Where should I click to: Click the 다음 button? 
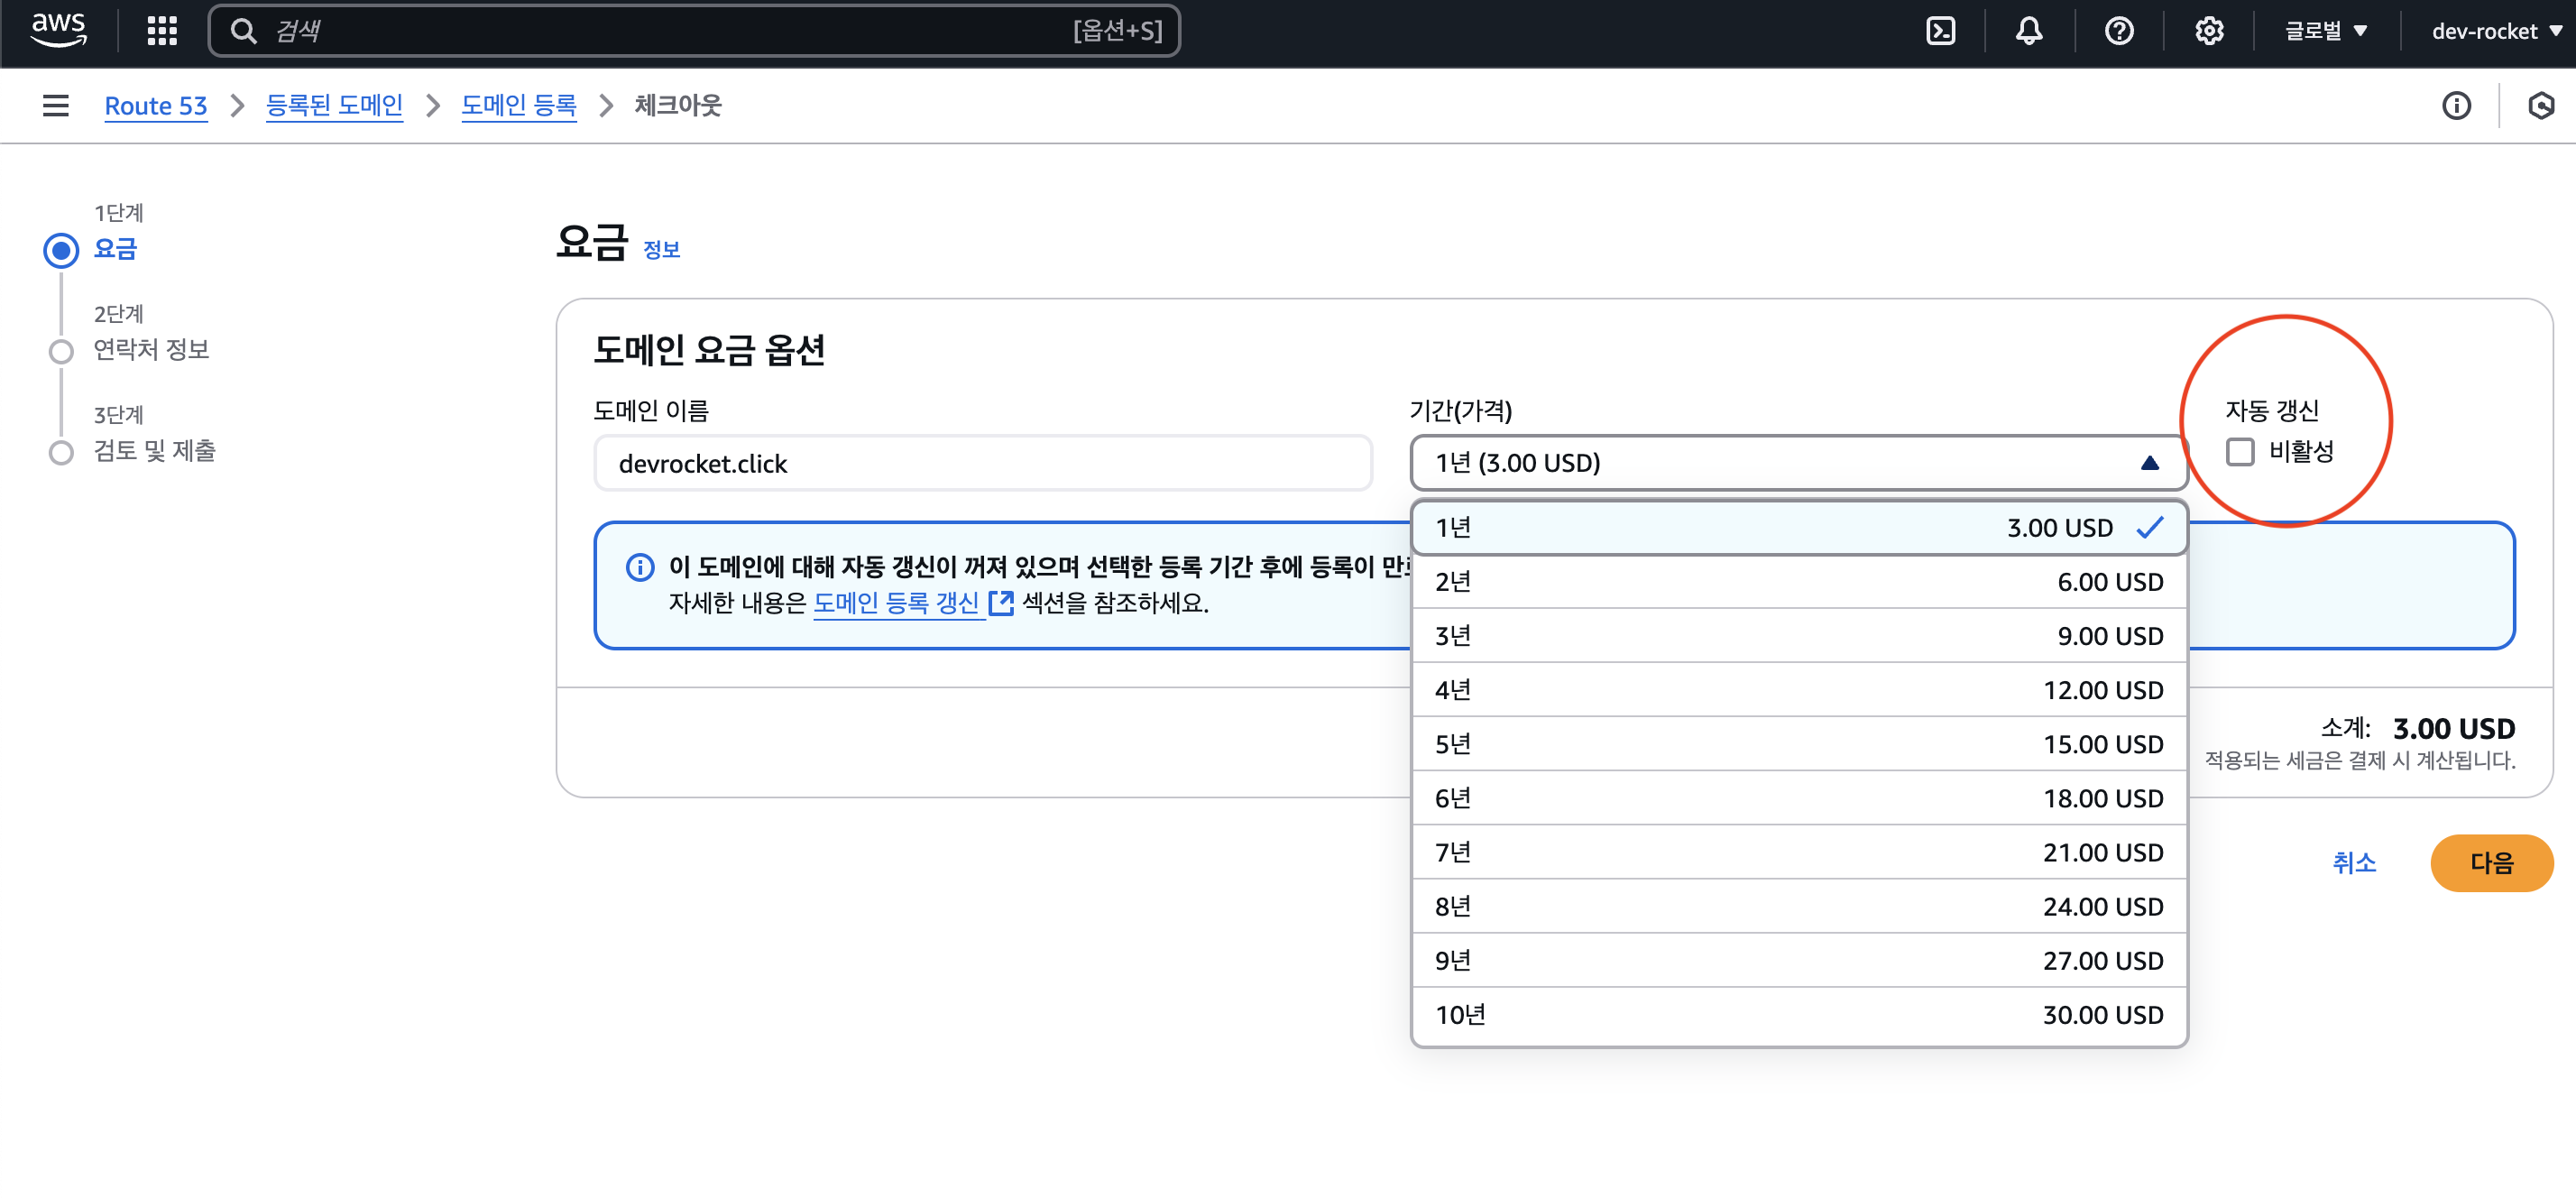point(2491,862)
